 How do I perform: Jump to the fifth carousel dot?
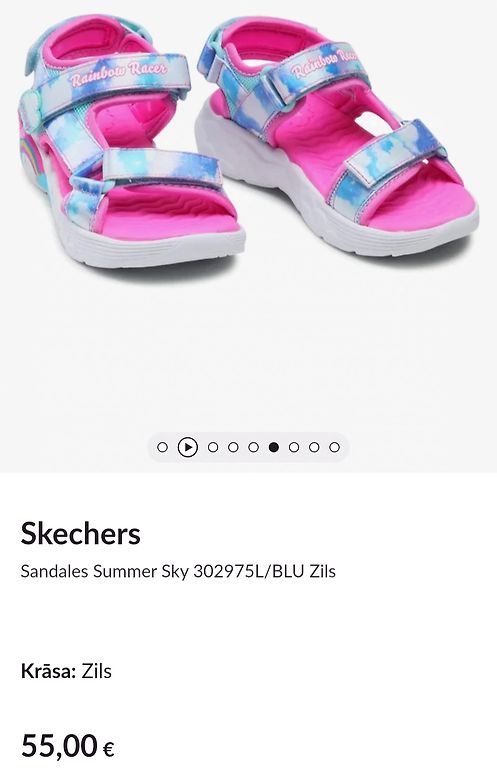pyautogui.click(x=253, y=447)
